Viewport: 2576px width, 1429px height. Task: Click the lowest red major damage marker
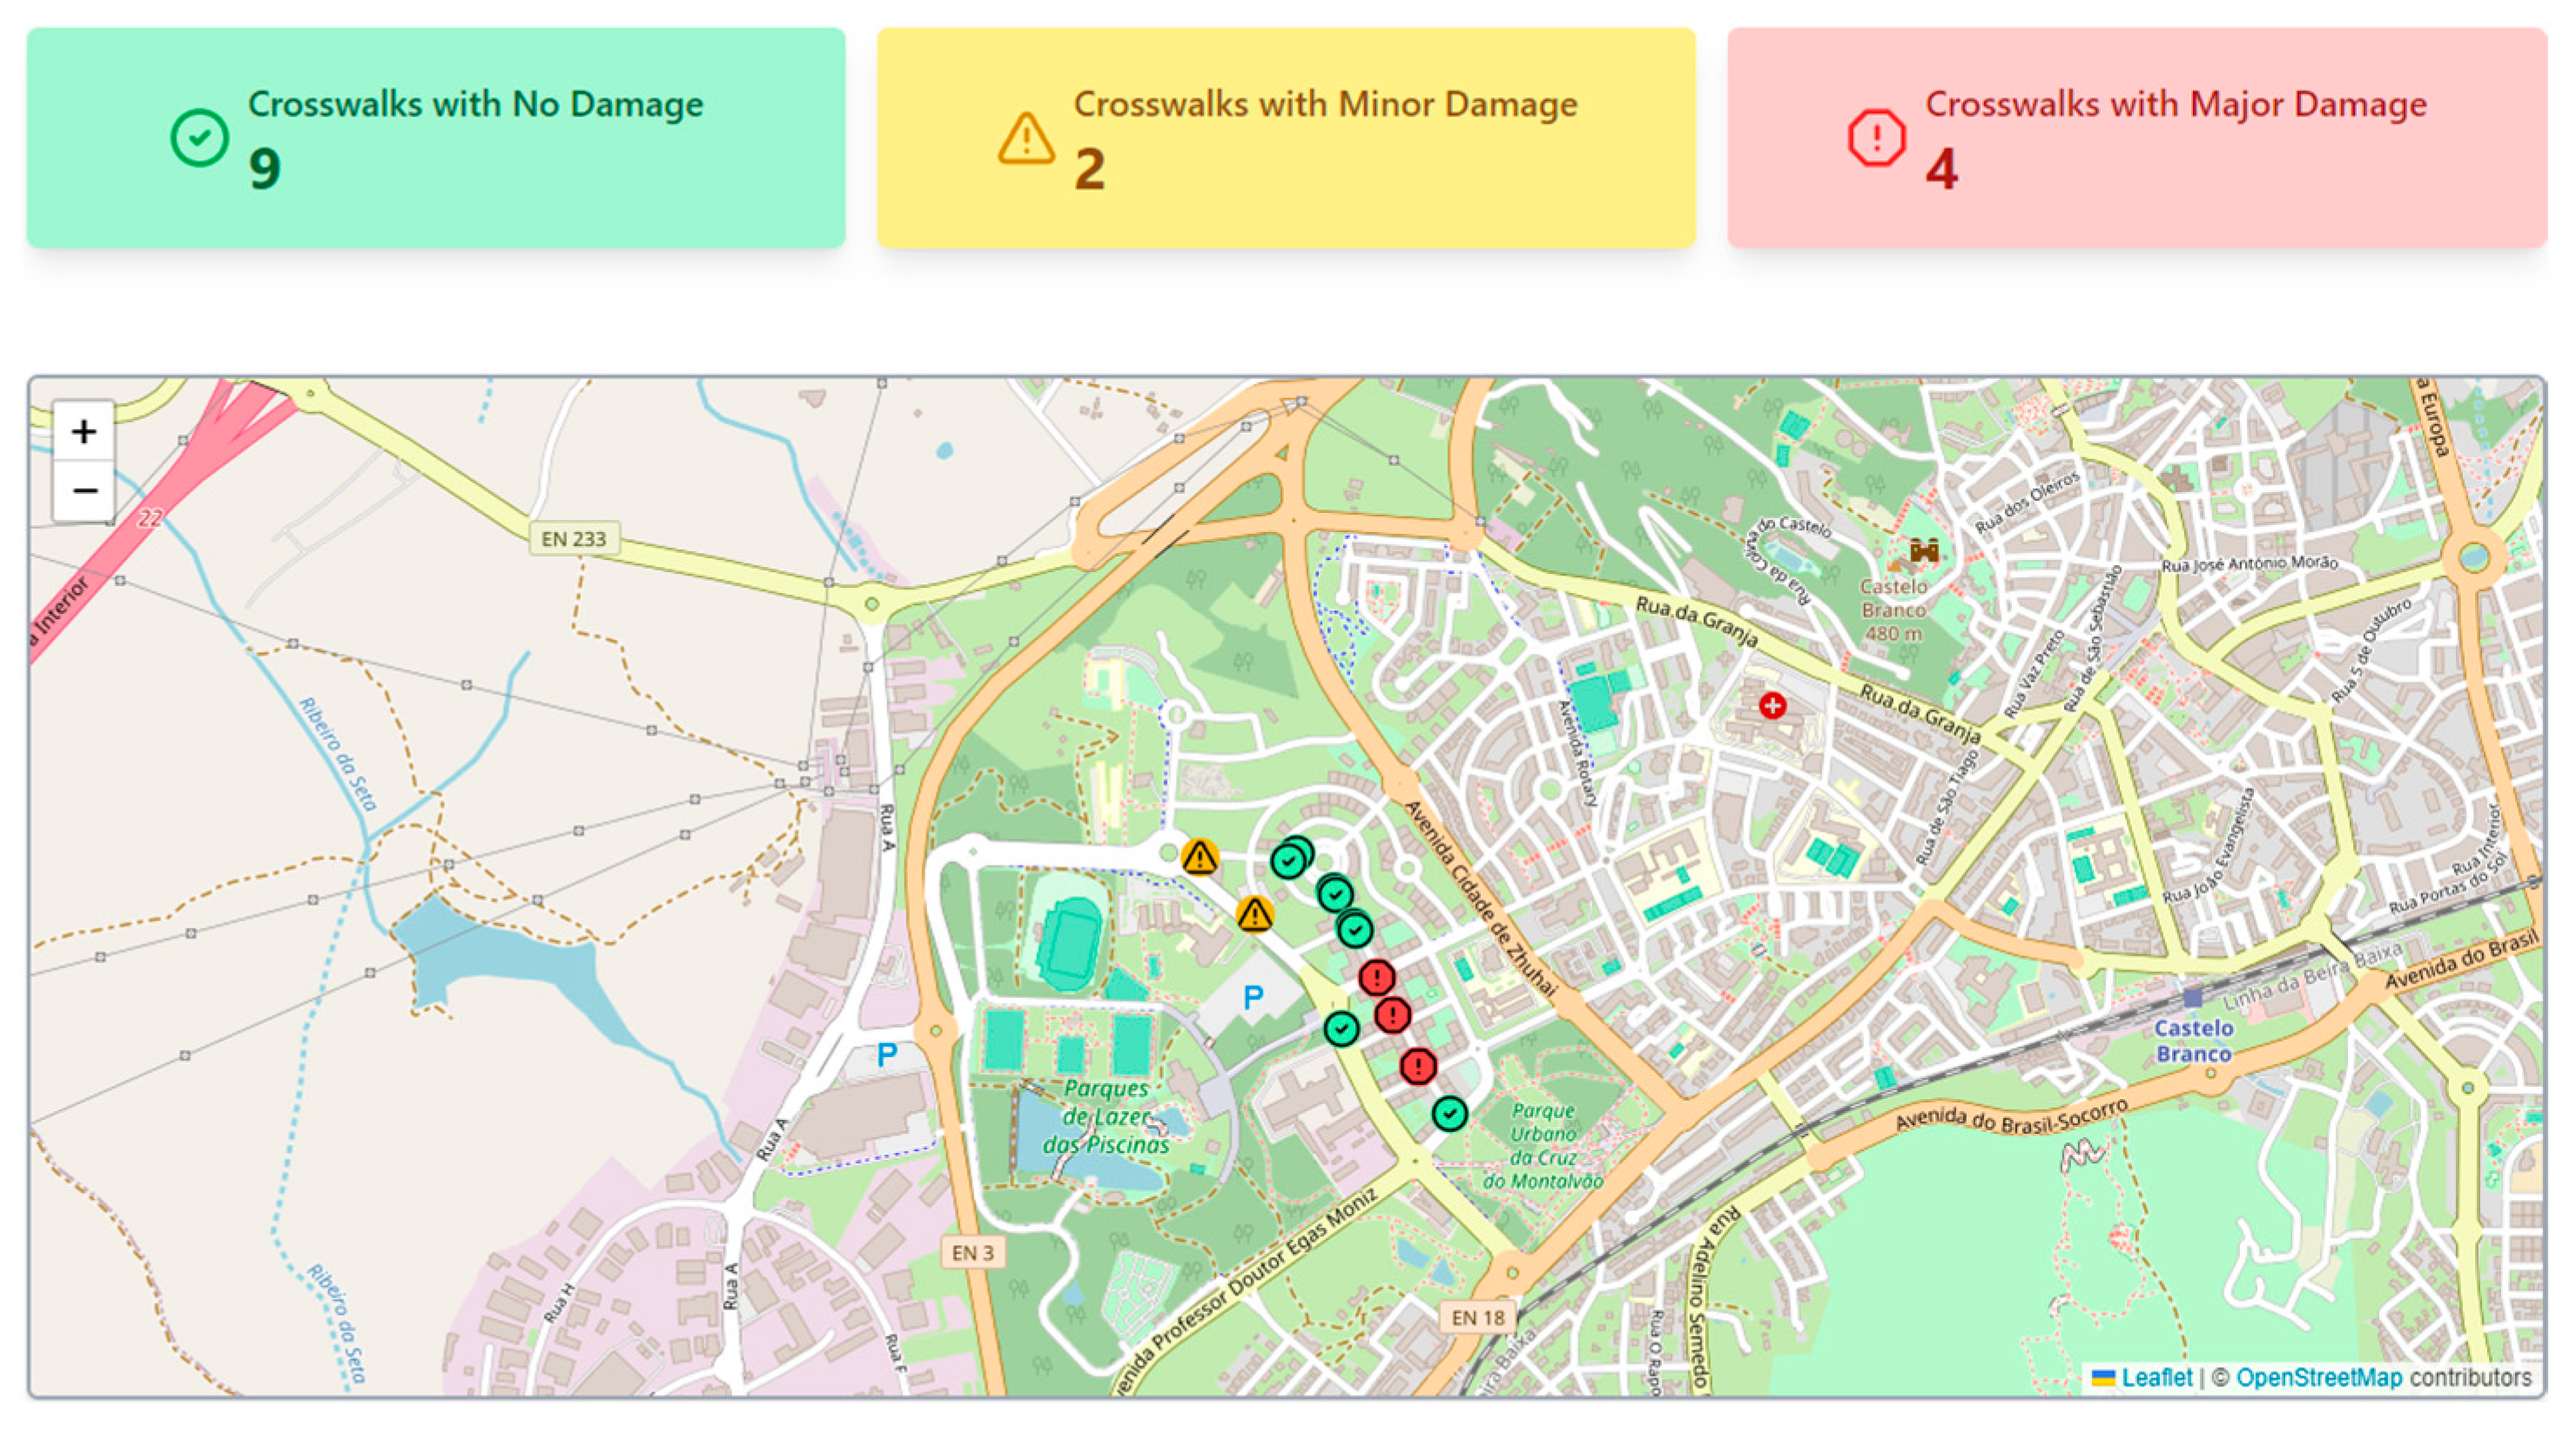point(1417,1066)
